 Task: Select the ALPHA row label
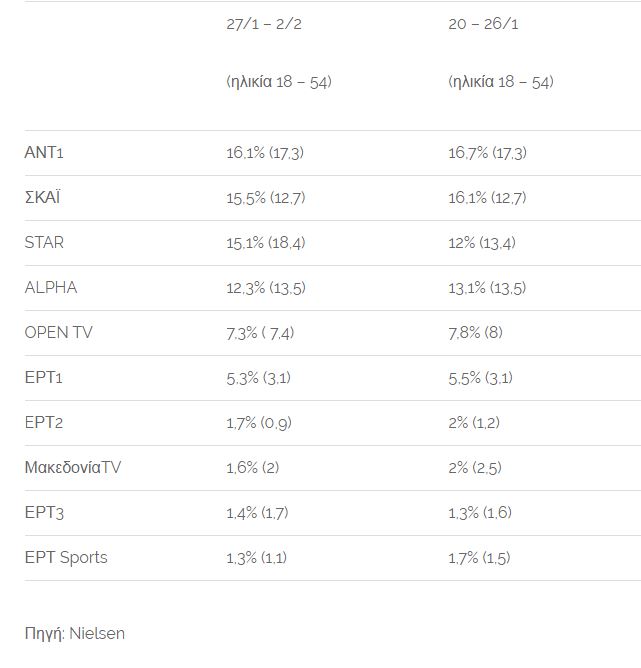pyautogui.click(x=50, y=288)
